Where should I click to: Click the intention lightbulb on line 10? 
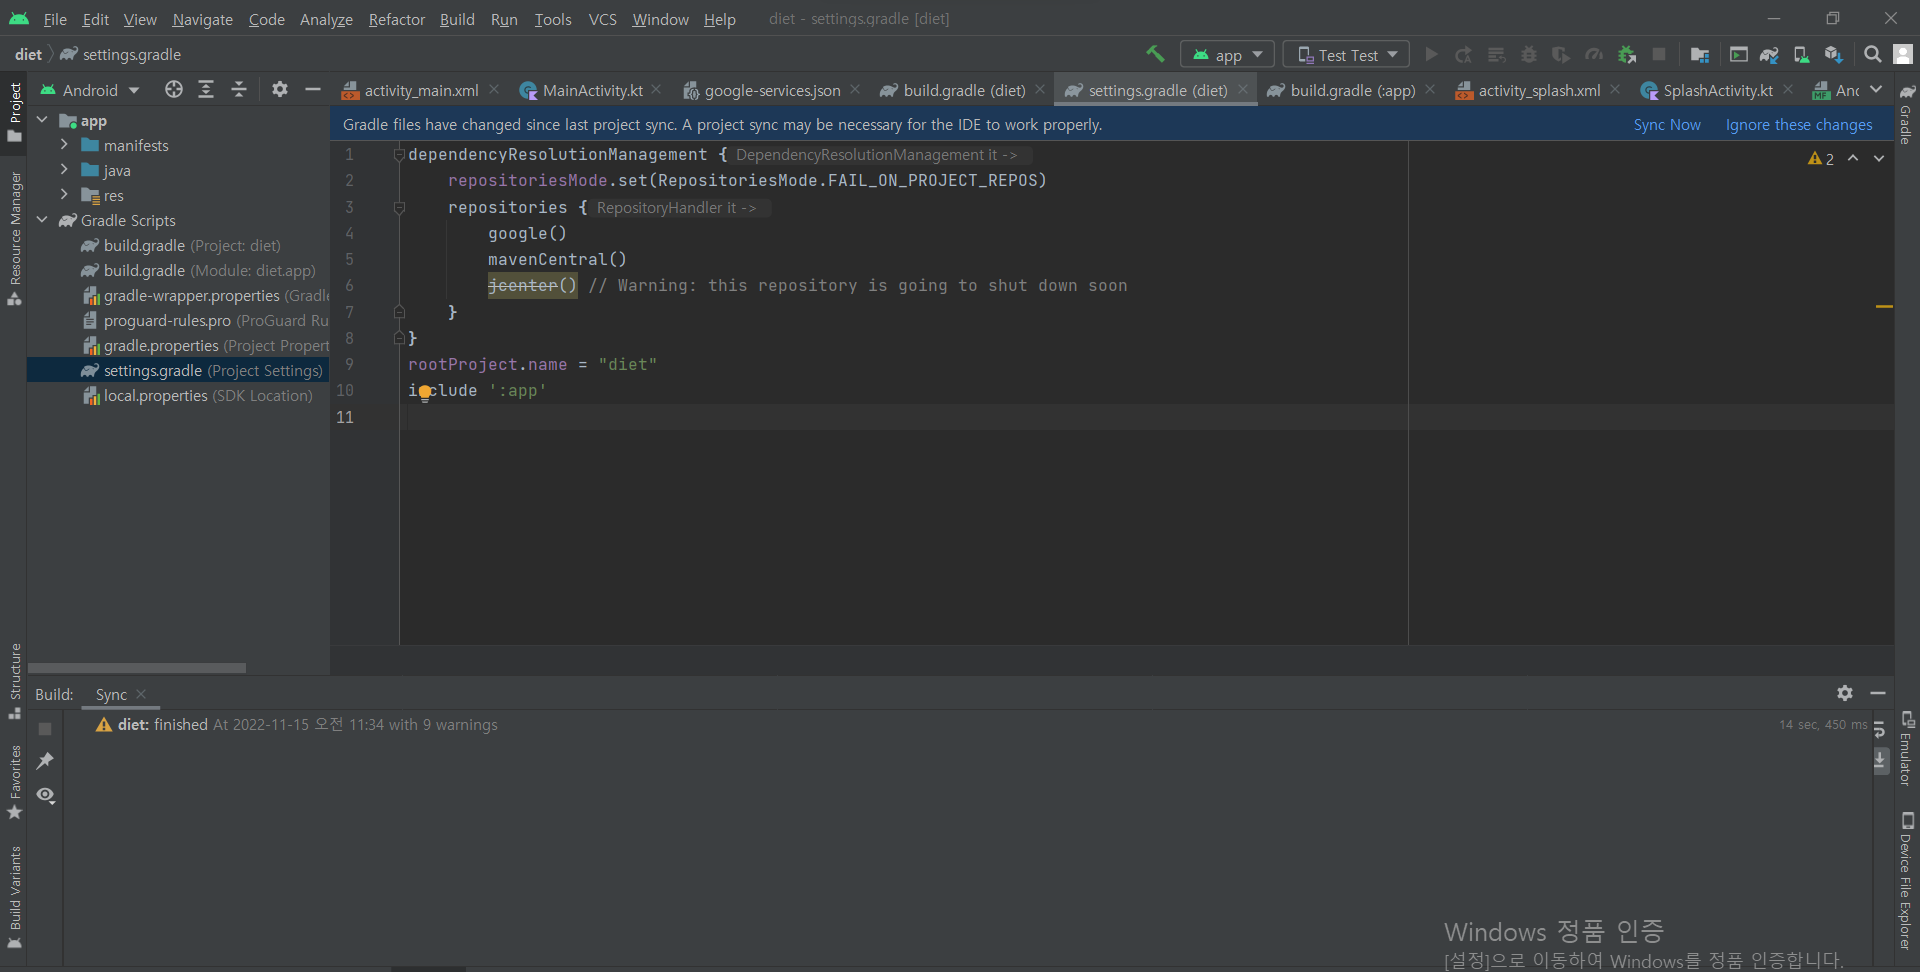[x=425, y=391]
